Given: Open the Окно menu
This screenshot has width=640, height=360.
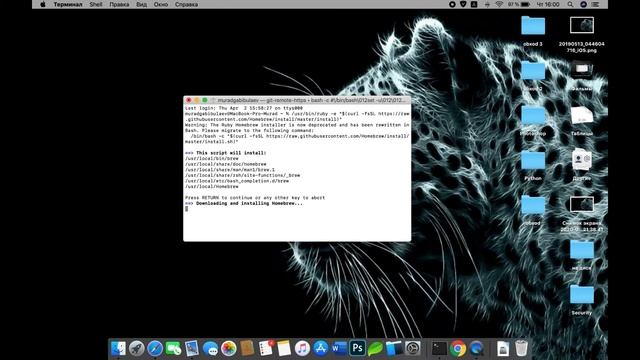Looking at the screenshot, I should coord(161,4).
